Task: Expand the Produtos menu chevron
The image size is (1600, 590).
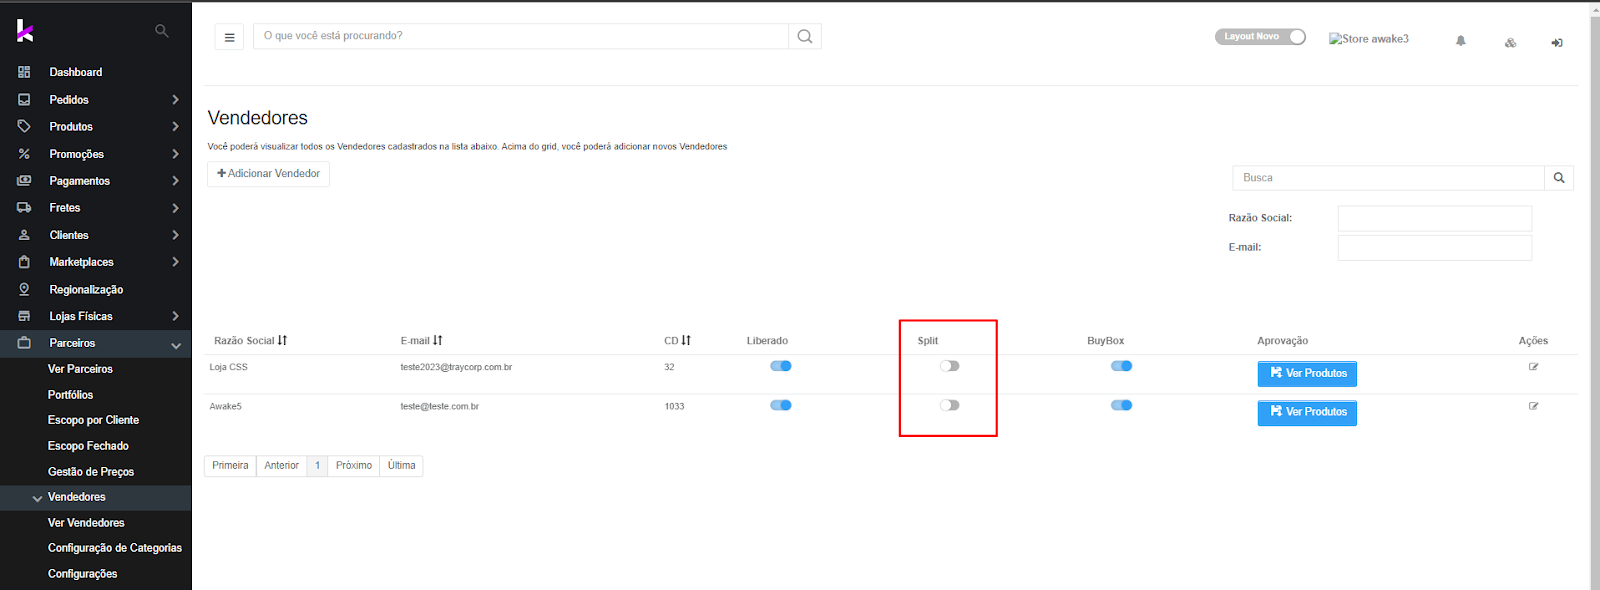Action: click(x=176, y=127)
